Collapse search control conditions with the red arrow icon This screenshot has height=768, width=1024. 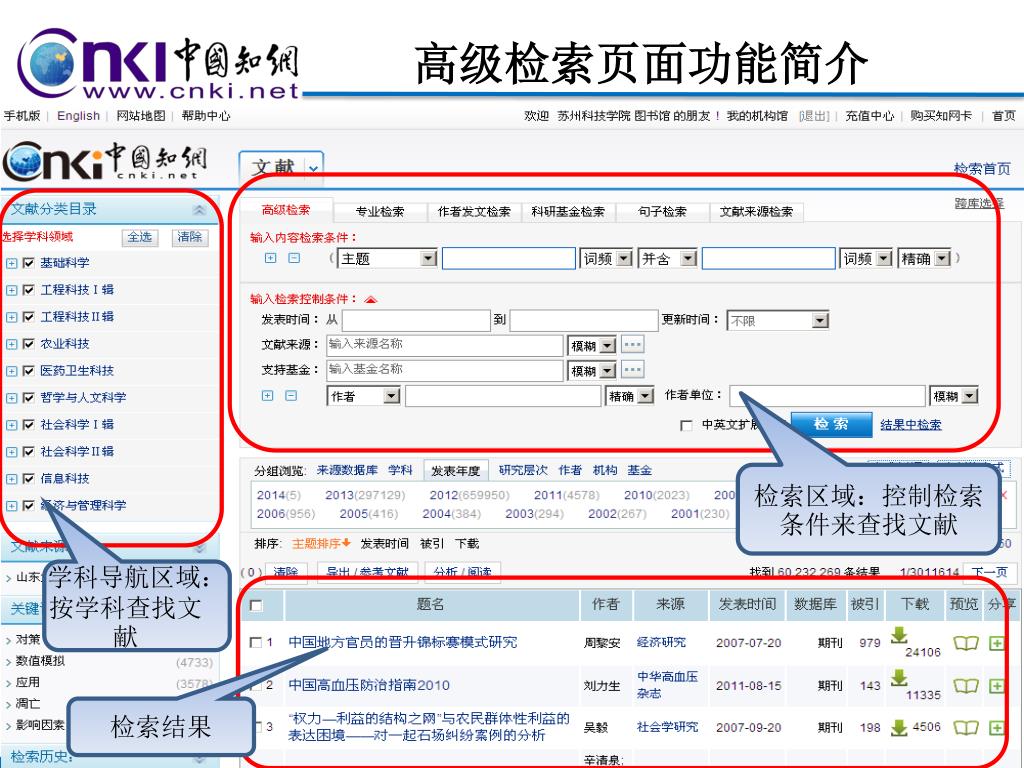click(x=371, y=300)
